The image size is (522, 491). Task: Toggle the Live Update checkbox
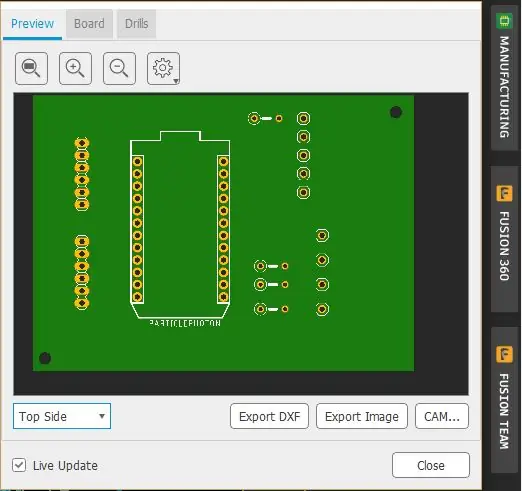point(19,465)
